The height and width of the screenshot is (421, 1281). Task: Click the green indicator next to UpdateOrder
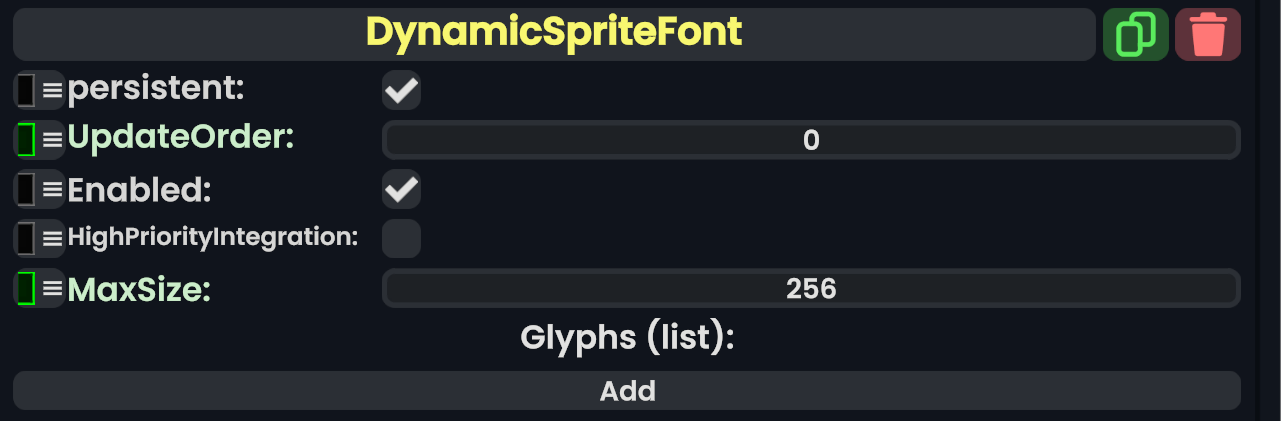[x=27, y=139]
